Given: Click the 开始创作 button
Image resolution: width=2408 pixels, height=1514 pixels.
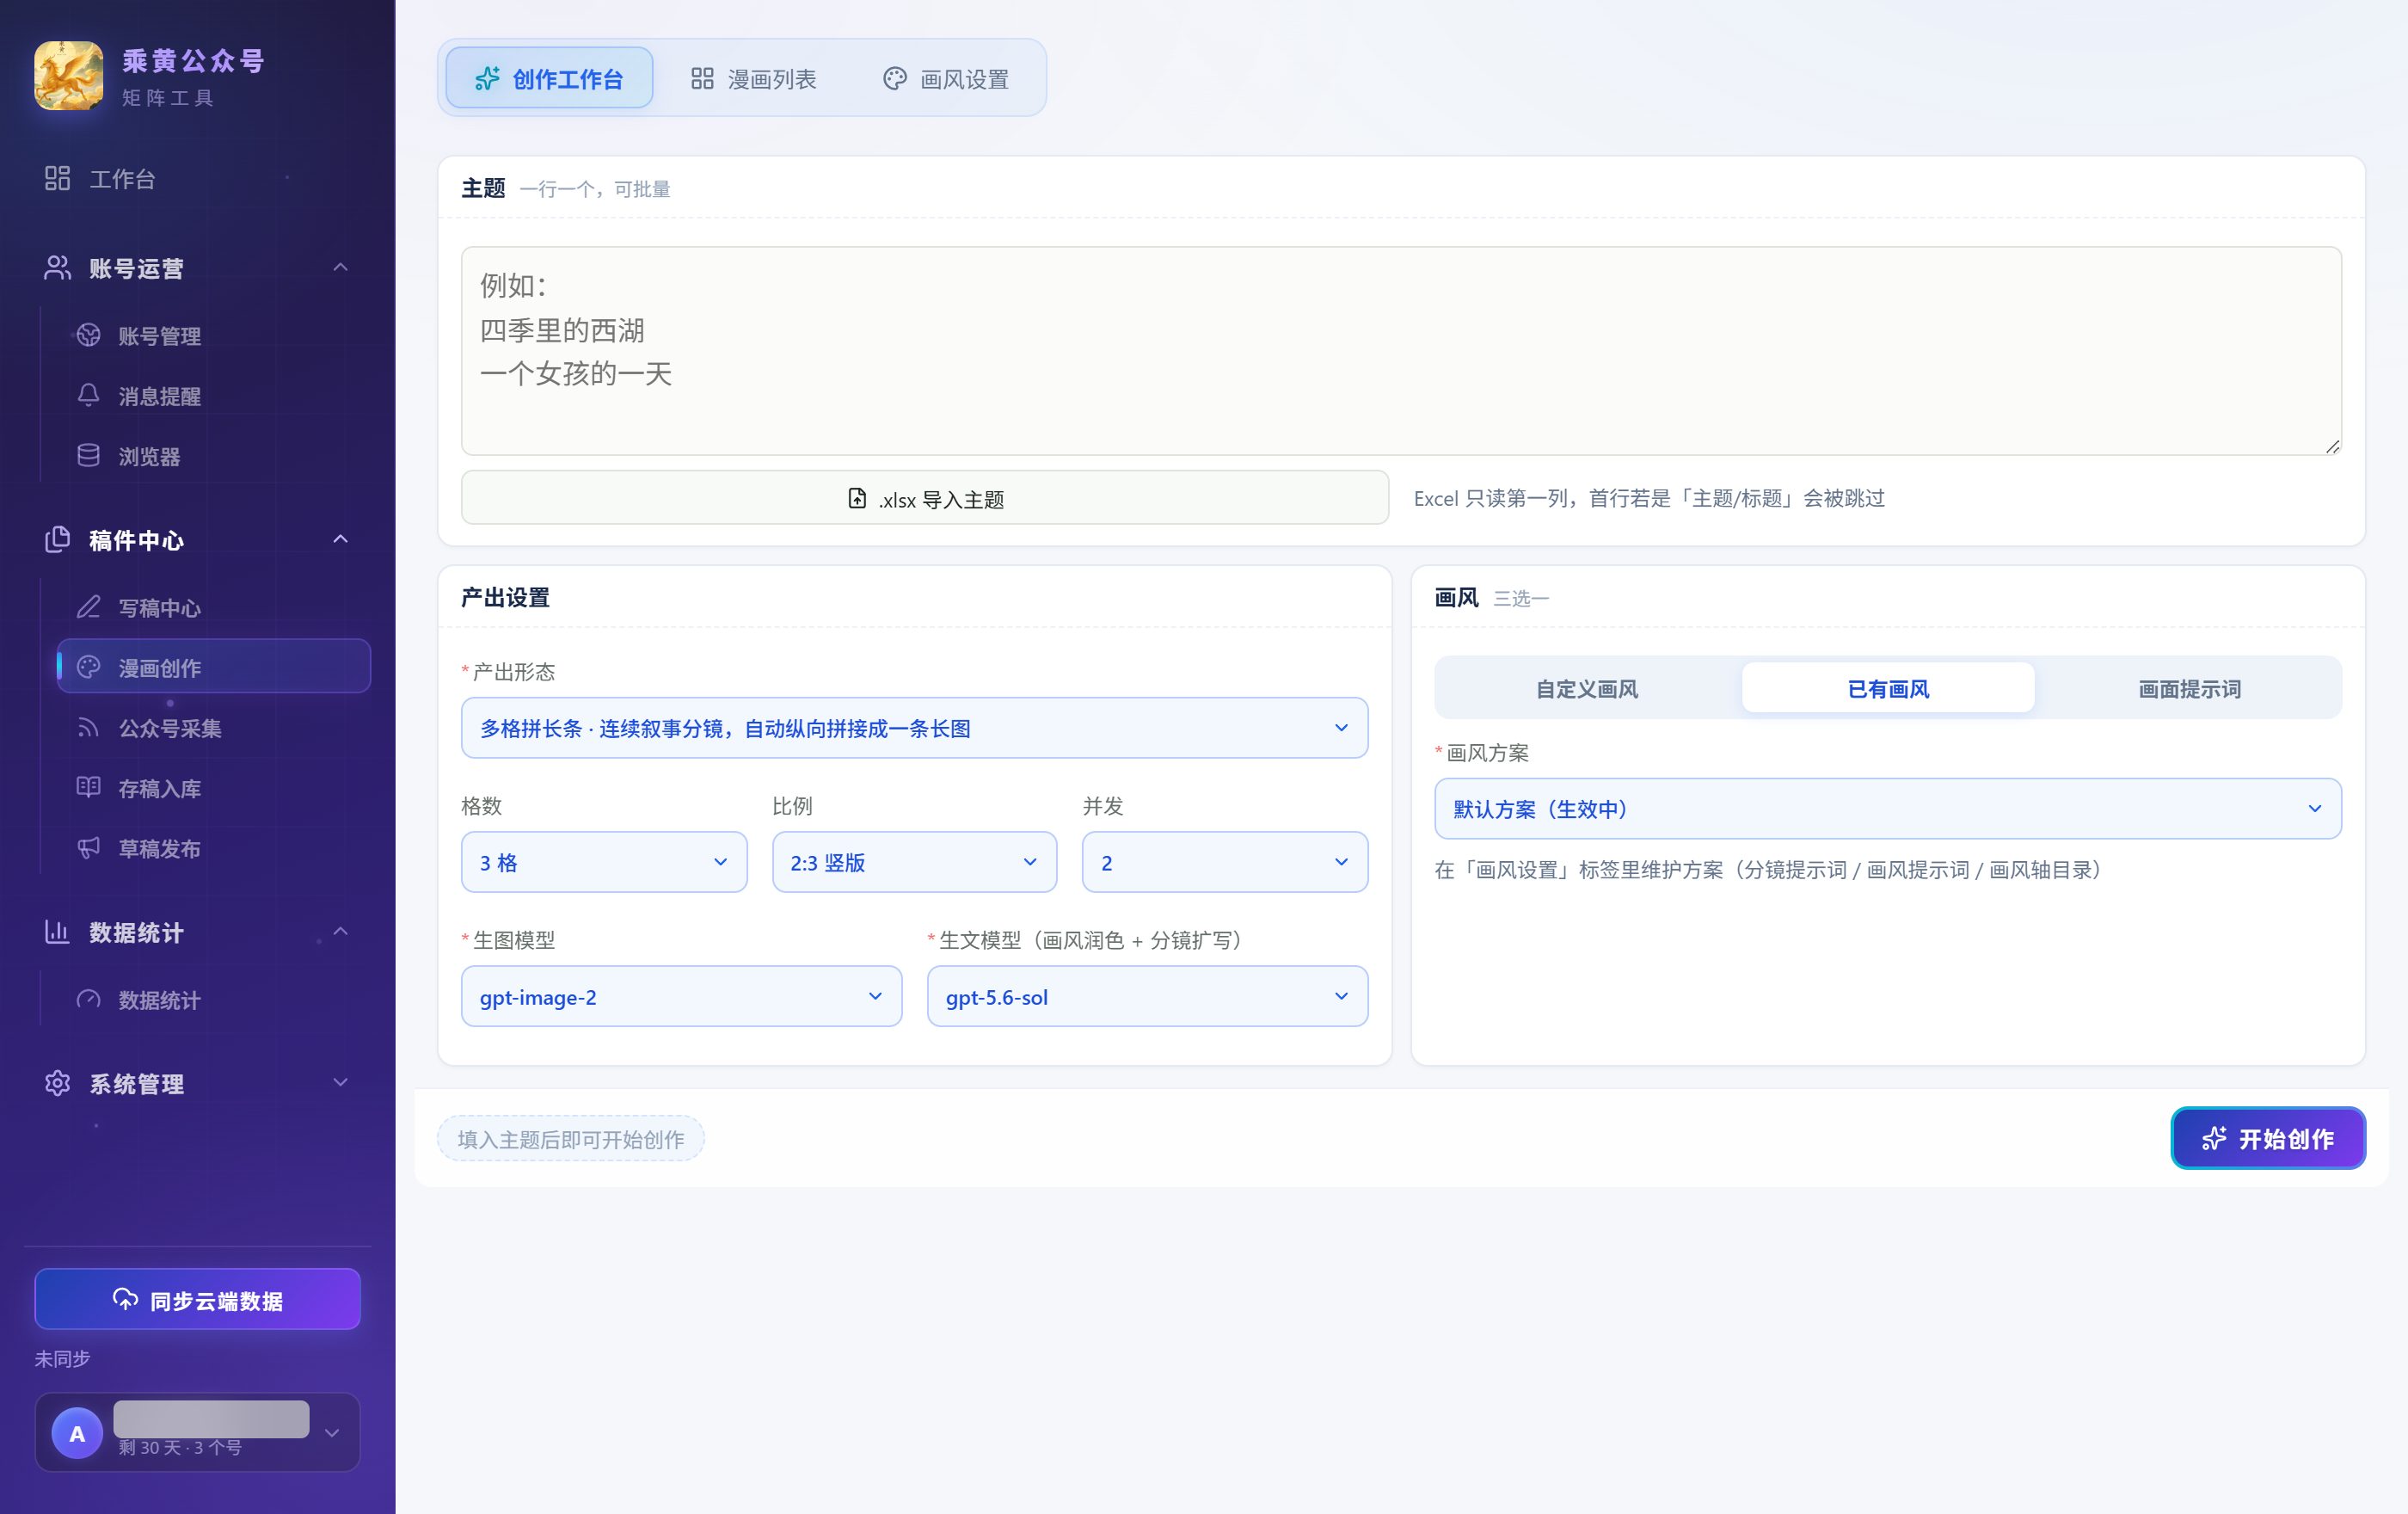Looking at the screenshot, I should click(x=2267, y=1138).
